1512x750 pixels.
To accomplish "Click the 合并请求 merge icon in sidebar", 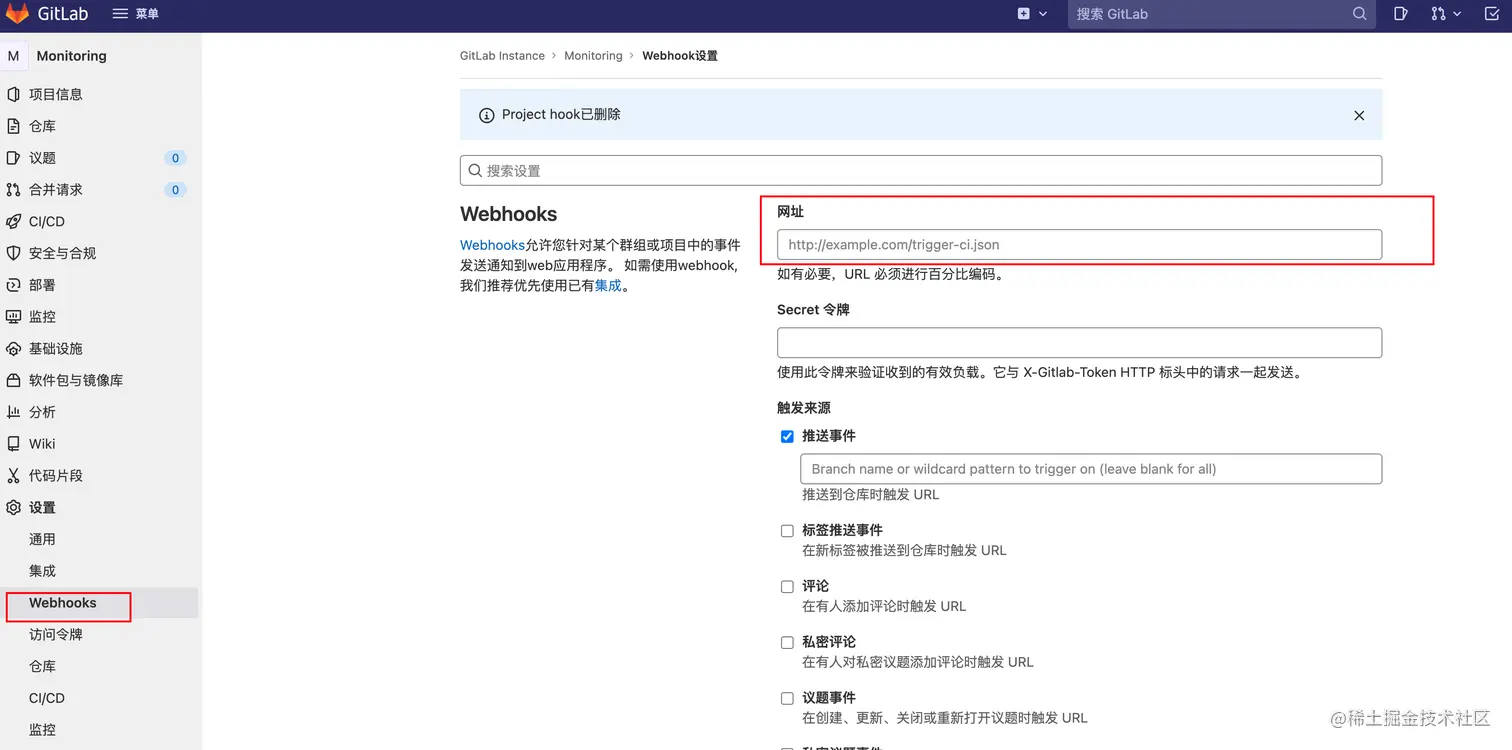I will pyautogui.click(x=13, y=190).
